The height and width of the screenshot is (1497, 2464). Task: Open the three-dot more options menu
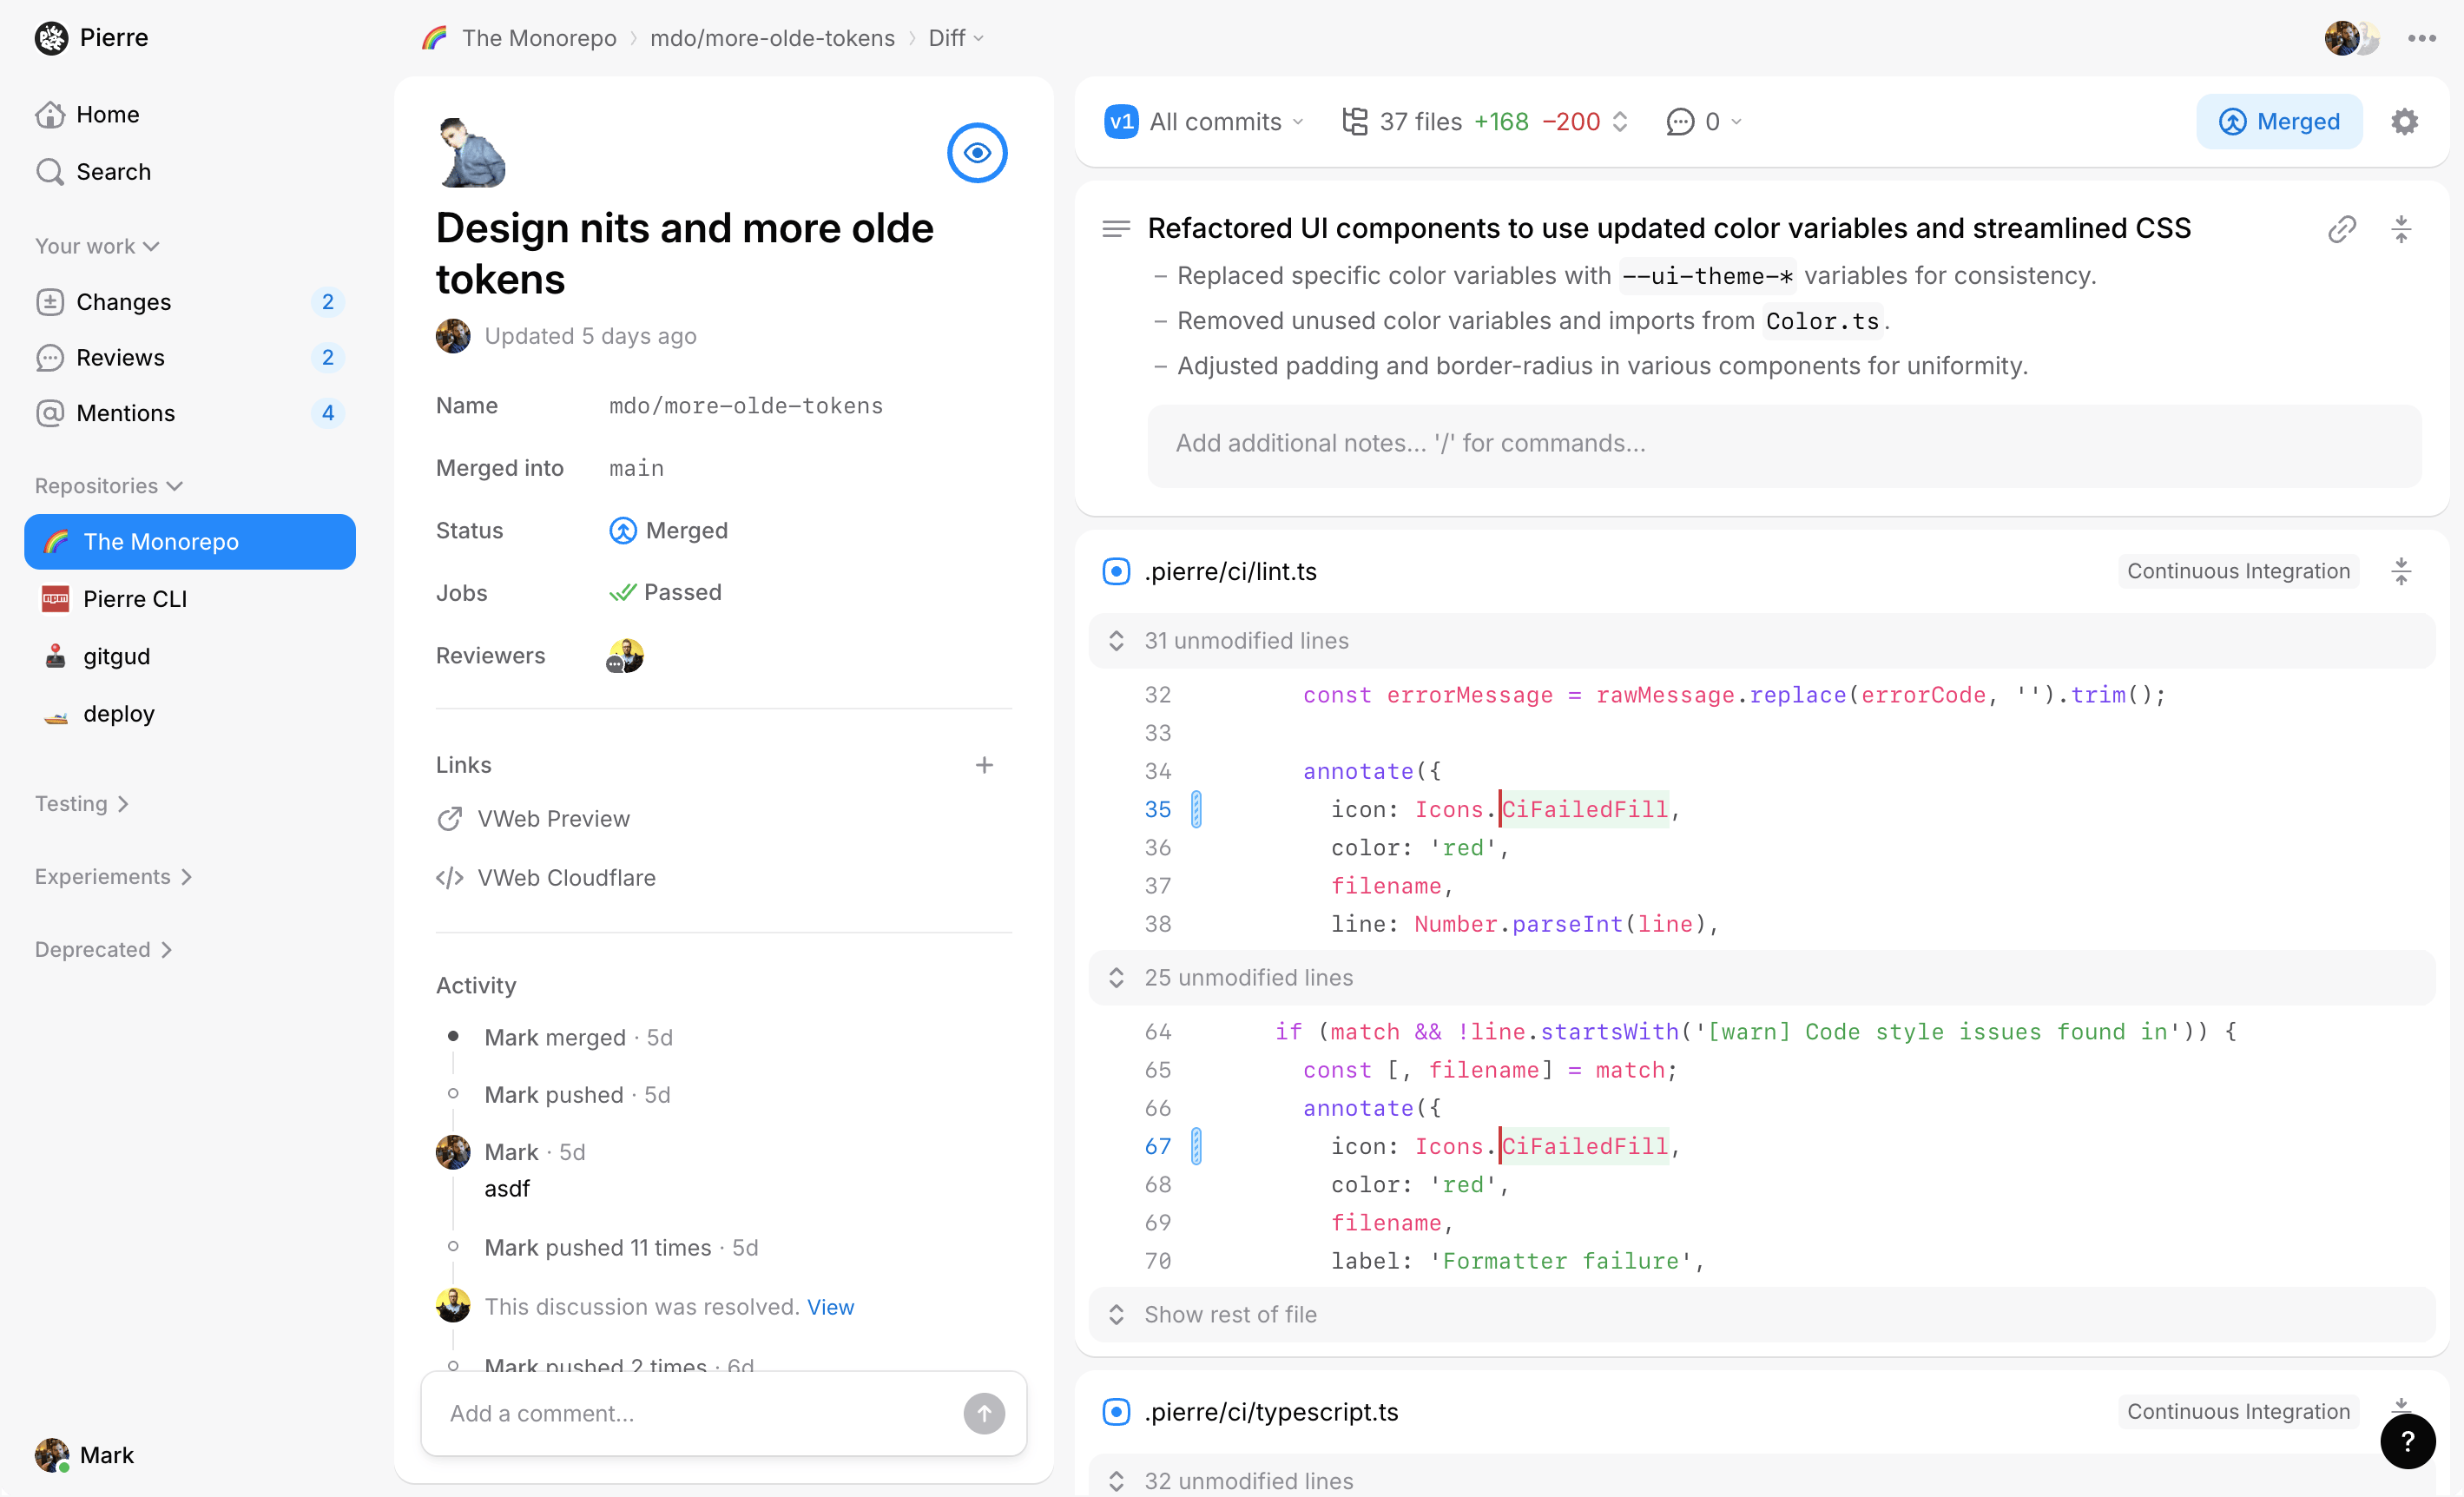2421,38
